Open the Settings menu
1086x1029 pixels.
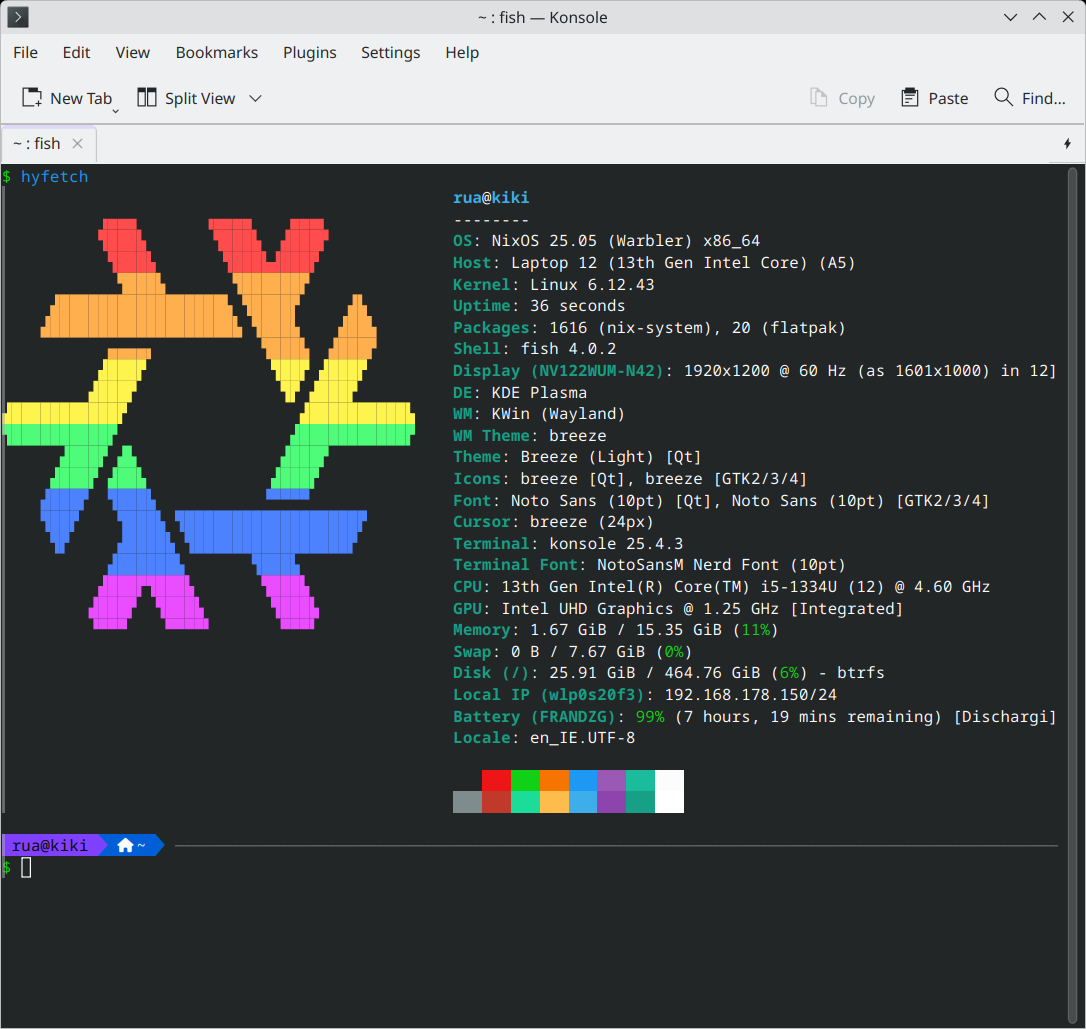click(x=390, y=53)
